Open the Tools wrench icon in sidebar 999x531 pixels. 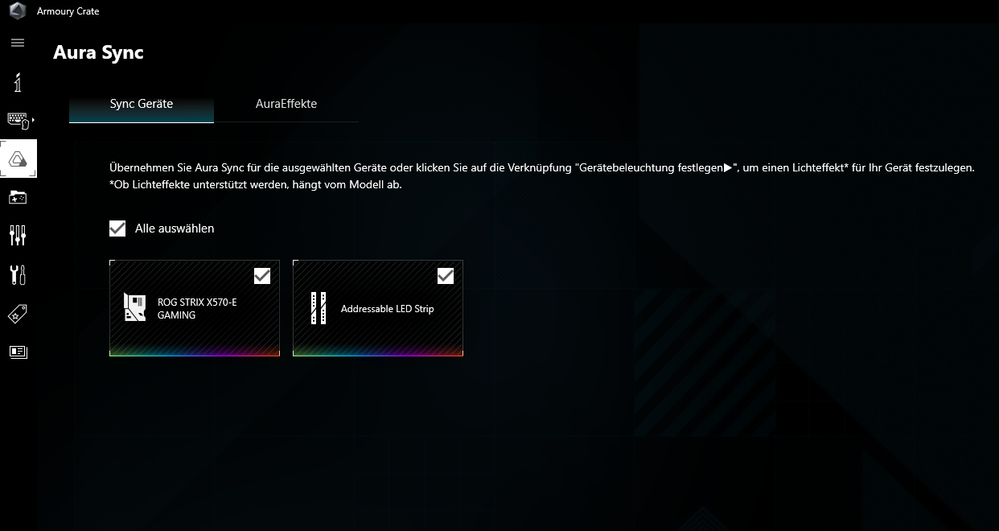18,275
